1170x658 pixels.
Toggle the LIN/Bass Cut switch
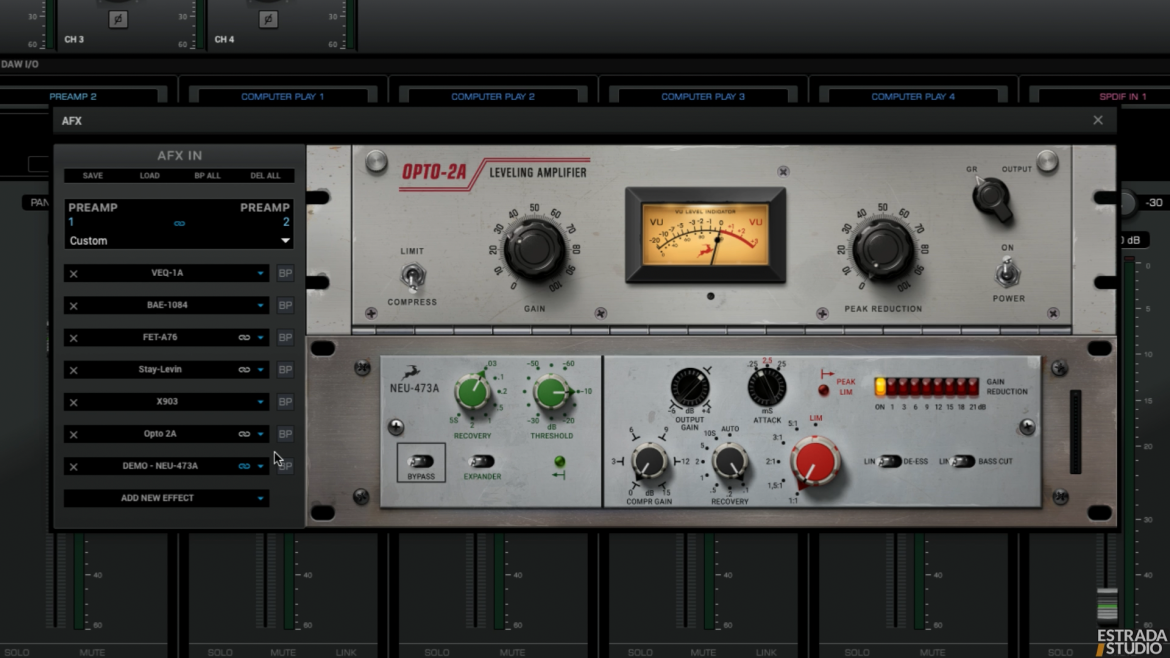tap(963, 462)
